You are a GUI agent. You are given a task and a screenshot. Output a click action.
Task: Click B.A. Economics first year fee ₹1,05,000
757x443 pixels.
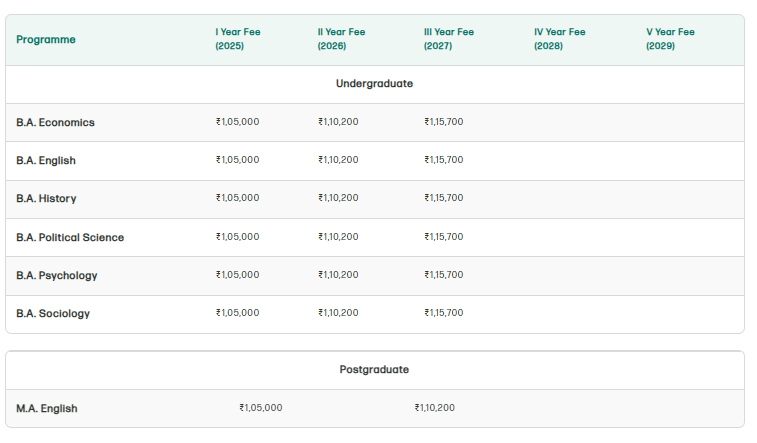pyautogui.click(x=238, y=122)
